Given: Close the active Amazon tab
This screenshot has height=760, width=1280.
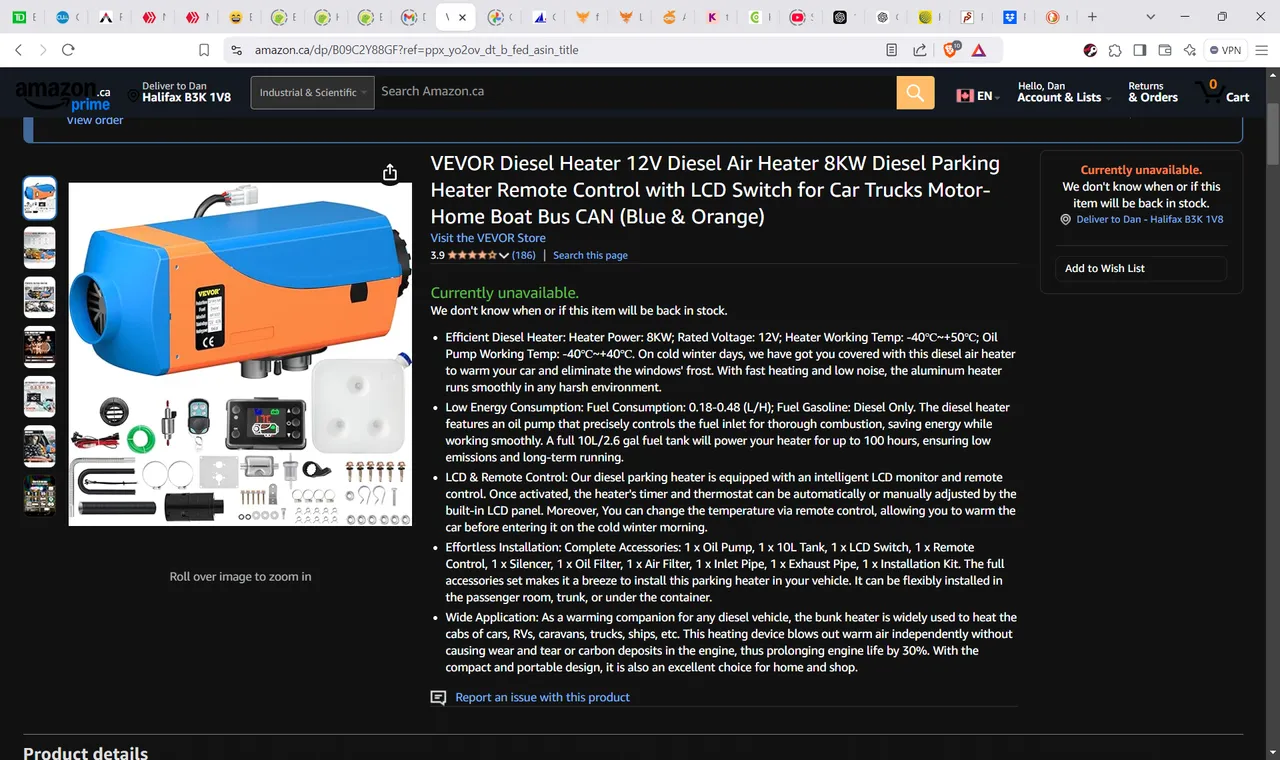Looking at the screenshot, I should pos(462,17).
